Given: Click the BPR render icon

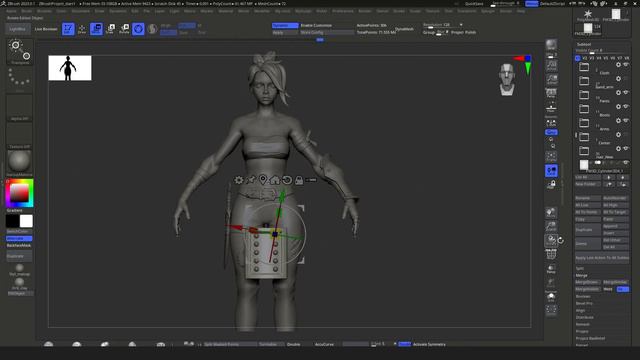Looking at the screenshot, I should (x=551, y=44).
